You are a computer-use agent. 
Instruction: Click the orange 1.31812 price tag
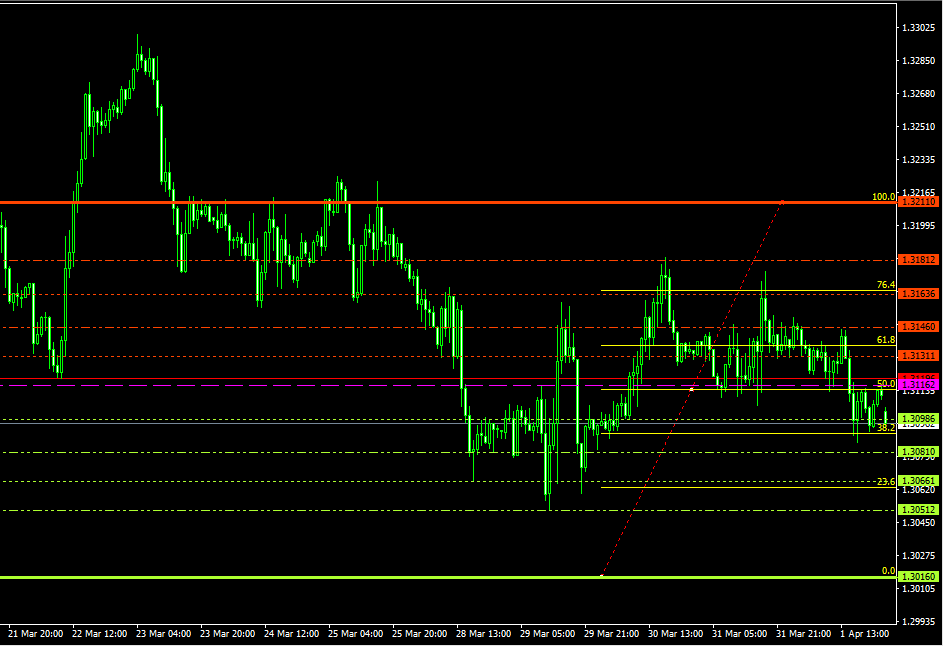pos(918,260)
